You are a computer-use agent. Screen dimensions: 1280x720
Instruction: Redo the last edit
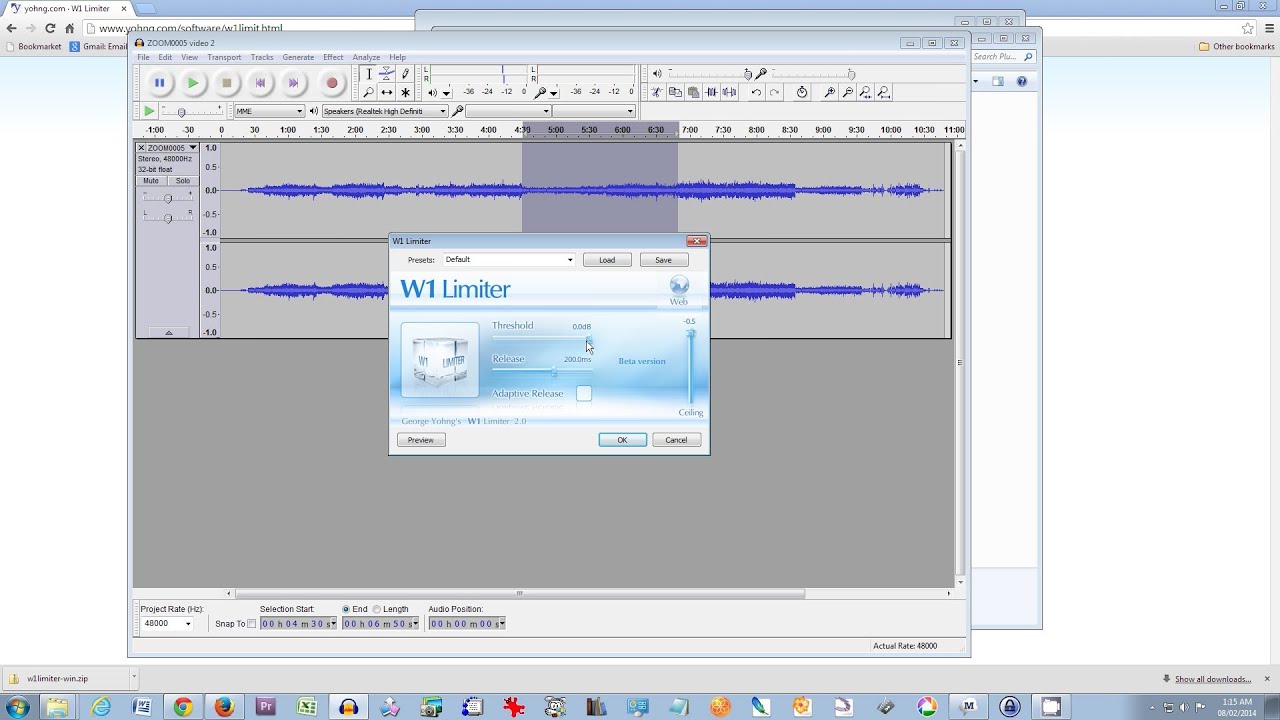point(774,92)
